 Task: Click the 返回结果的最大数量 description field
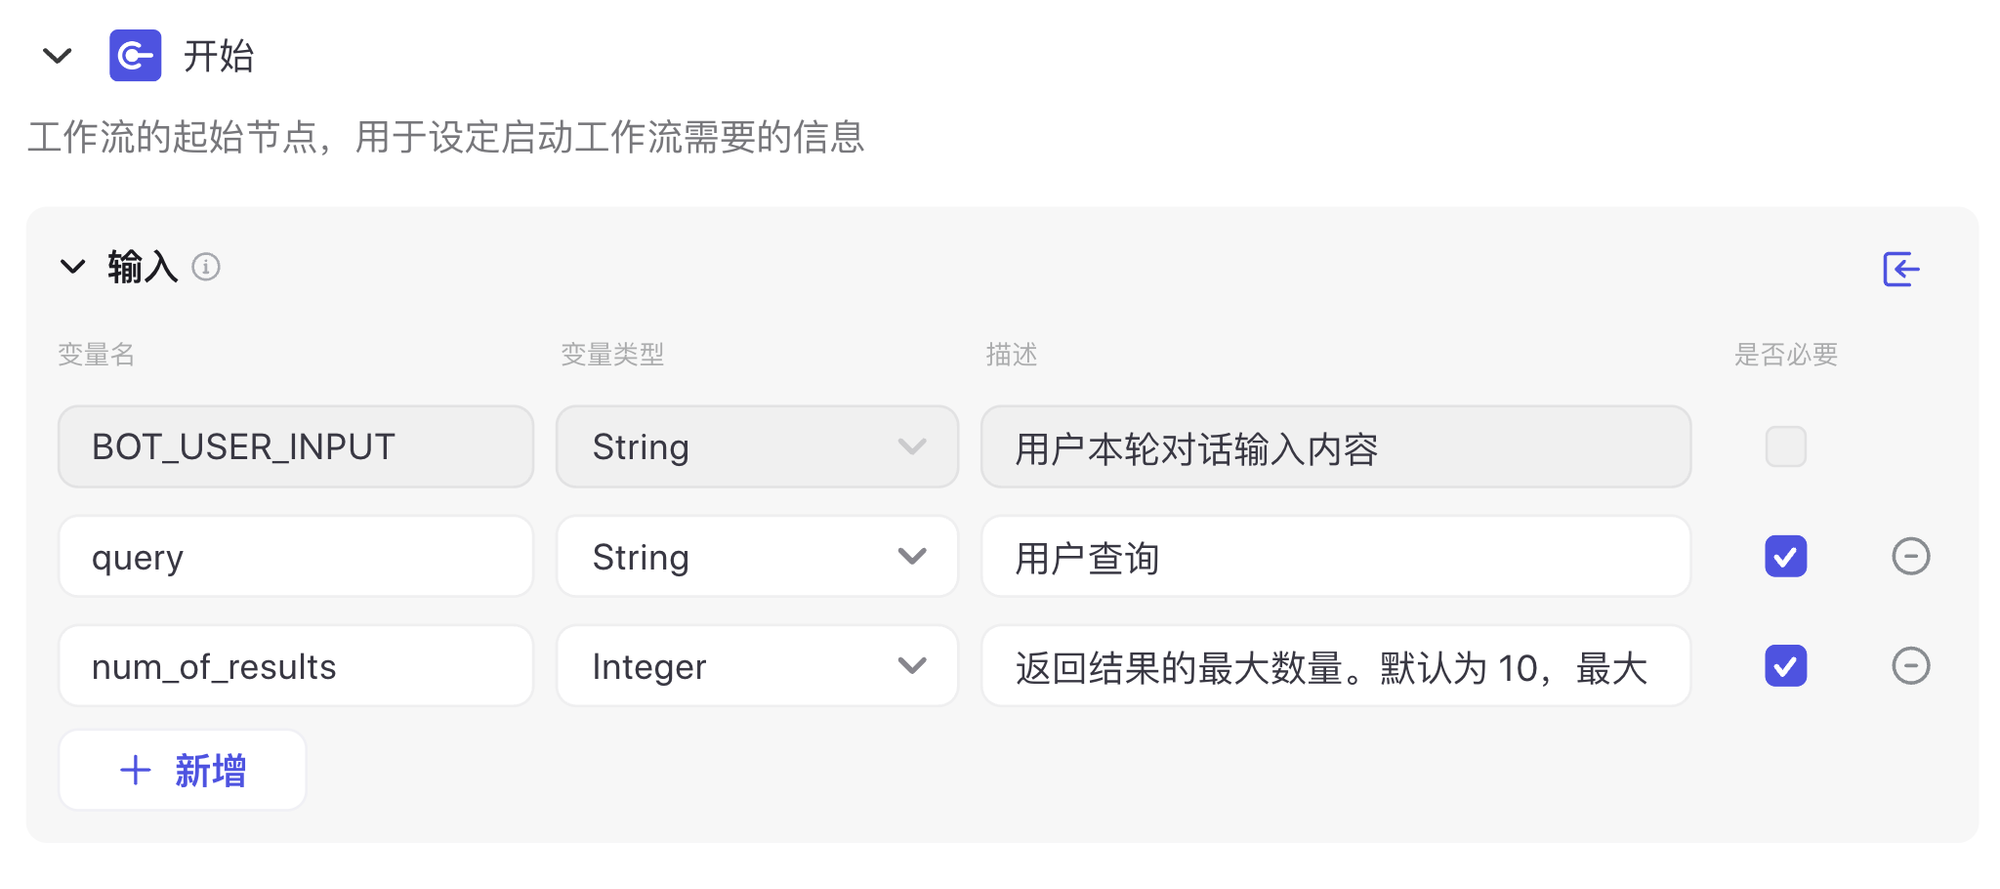(x=1335, y=666)
